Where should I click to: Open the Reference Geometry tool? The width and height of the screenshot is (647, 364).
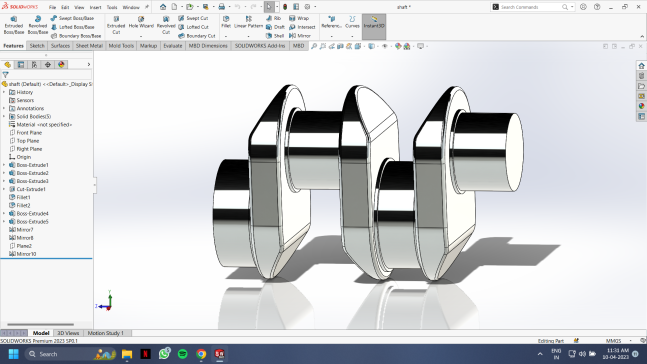[331, 22]
